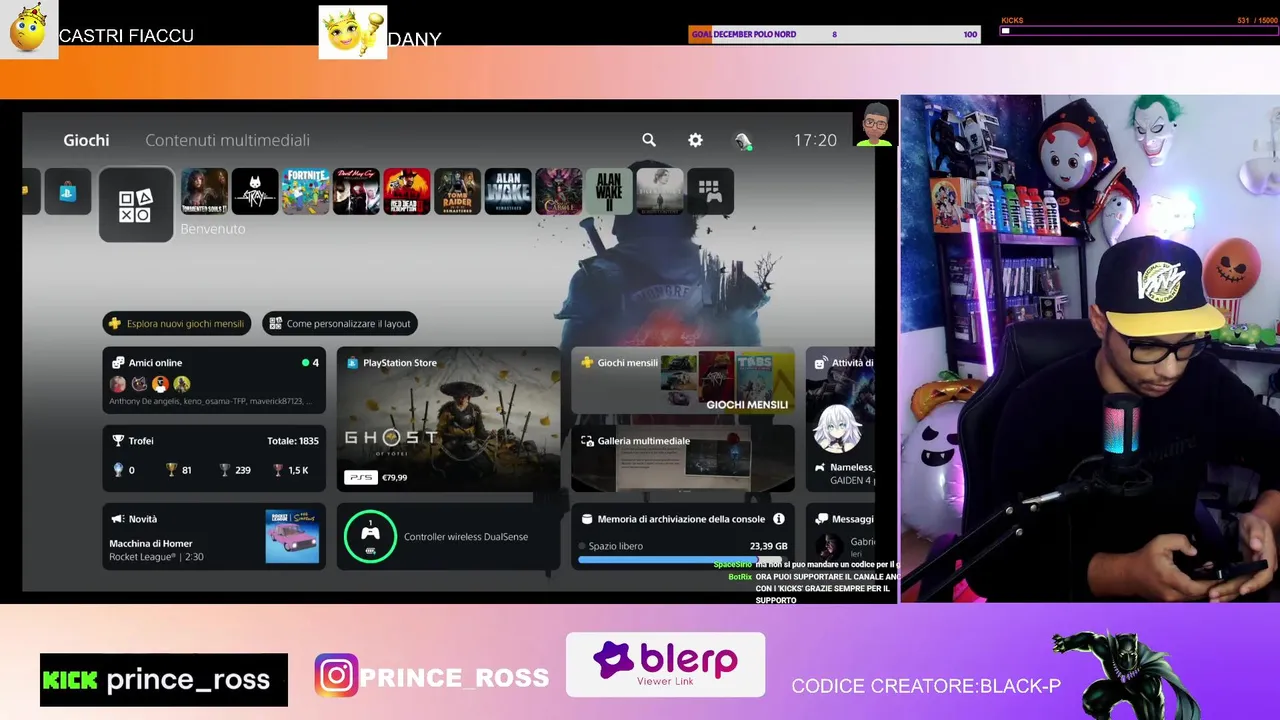1280x720 pixels.
Task: Launch the Devil May Cry game tile
Action: pyautogui.click(x=356, y=192)
